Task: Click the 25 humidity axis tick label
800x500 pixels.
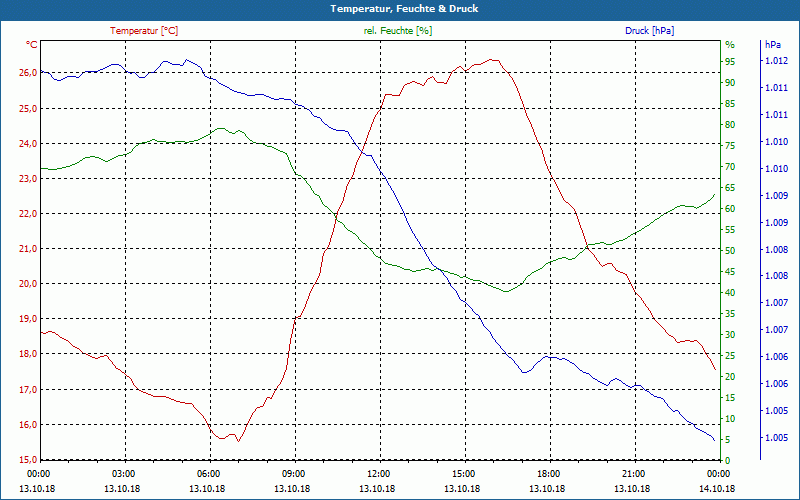Action: (x=730, y=356)
